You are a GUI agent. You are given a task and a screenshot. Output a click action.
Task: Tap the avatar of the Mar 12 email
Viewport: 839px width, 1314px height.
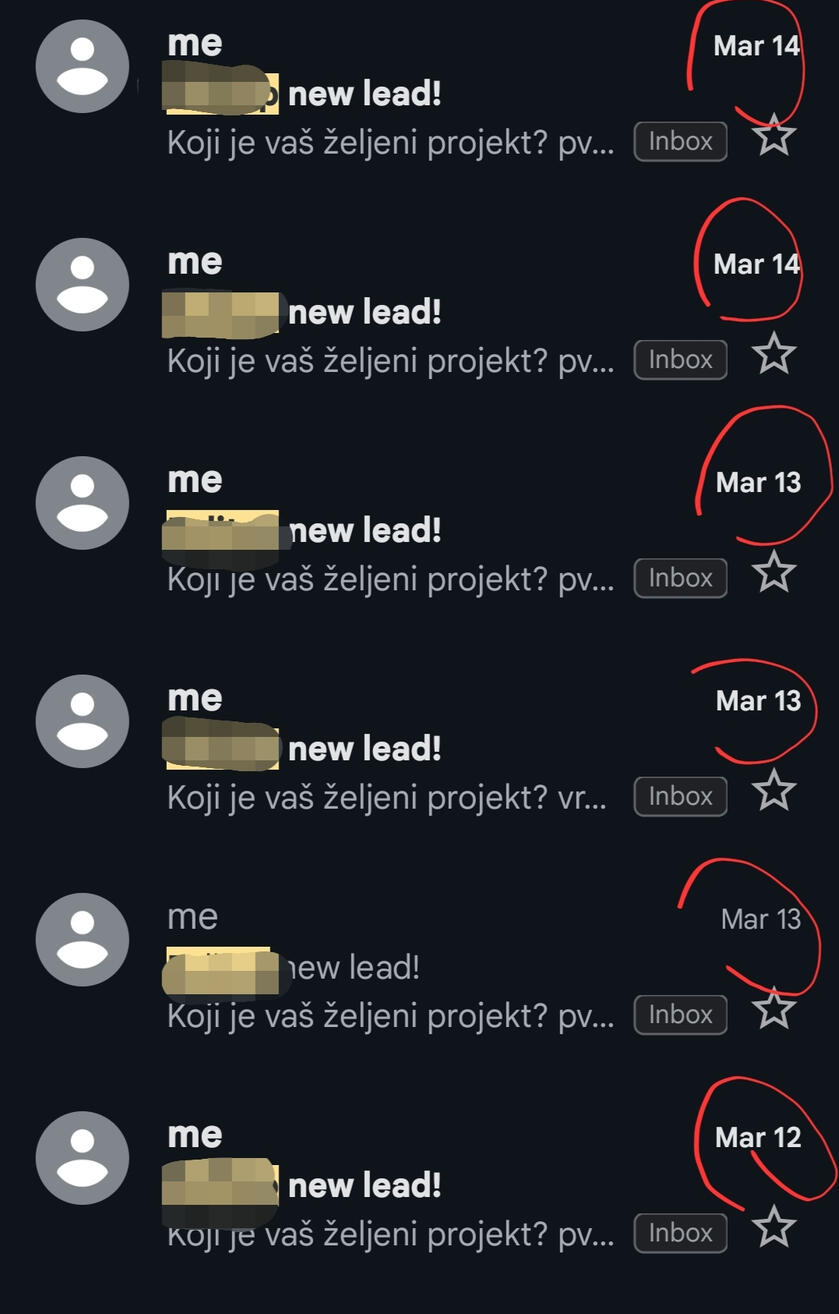(x=82, y=1158)
